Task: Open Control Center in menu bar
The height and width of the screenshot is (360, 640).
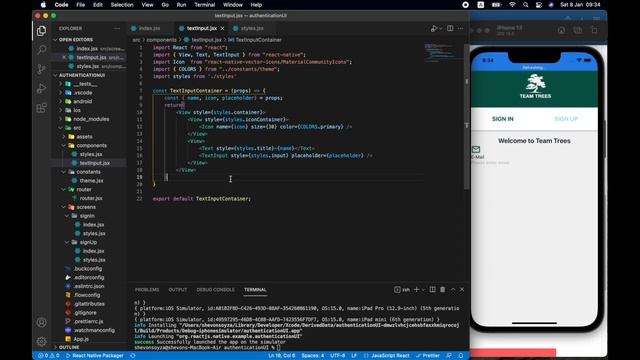Action: [539, 5]
